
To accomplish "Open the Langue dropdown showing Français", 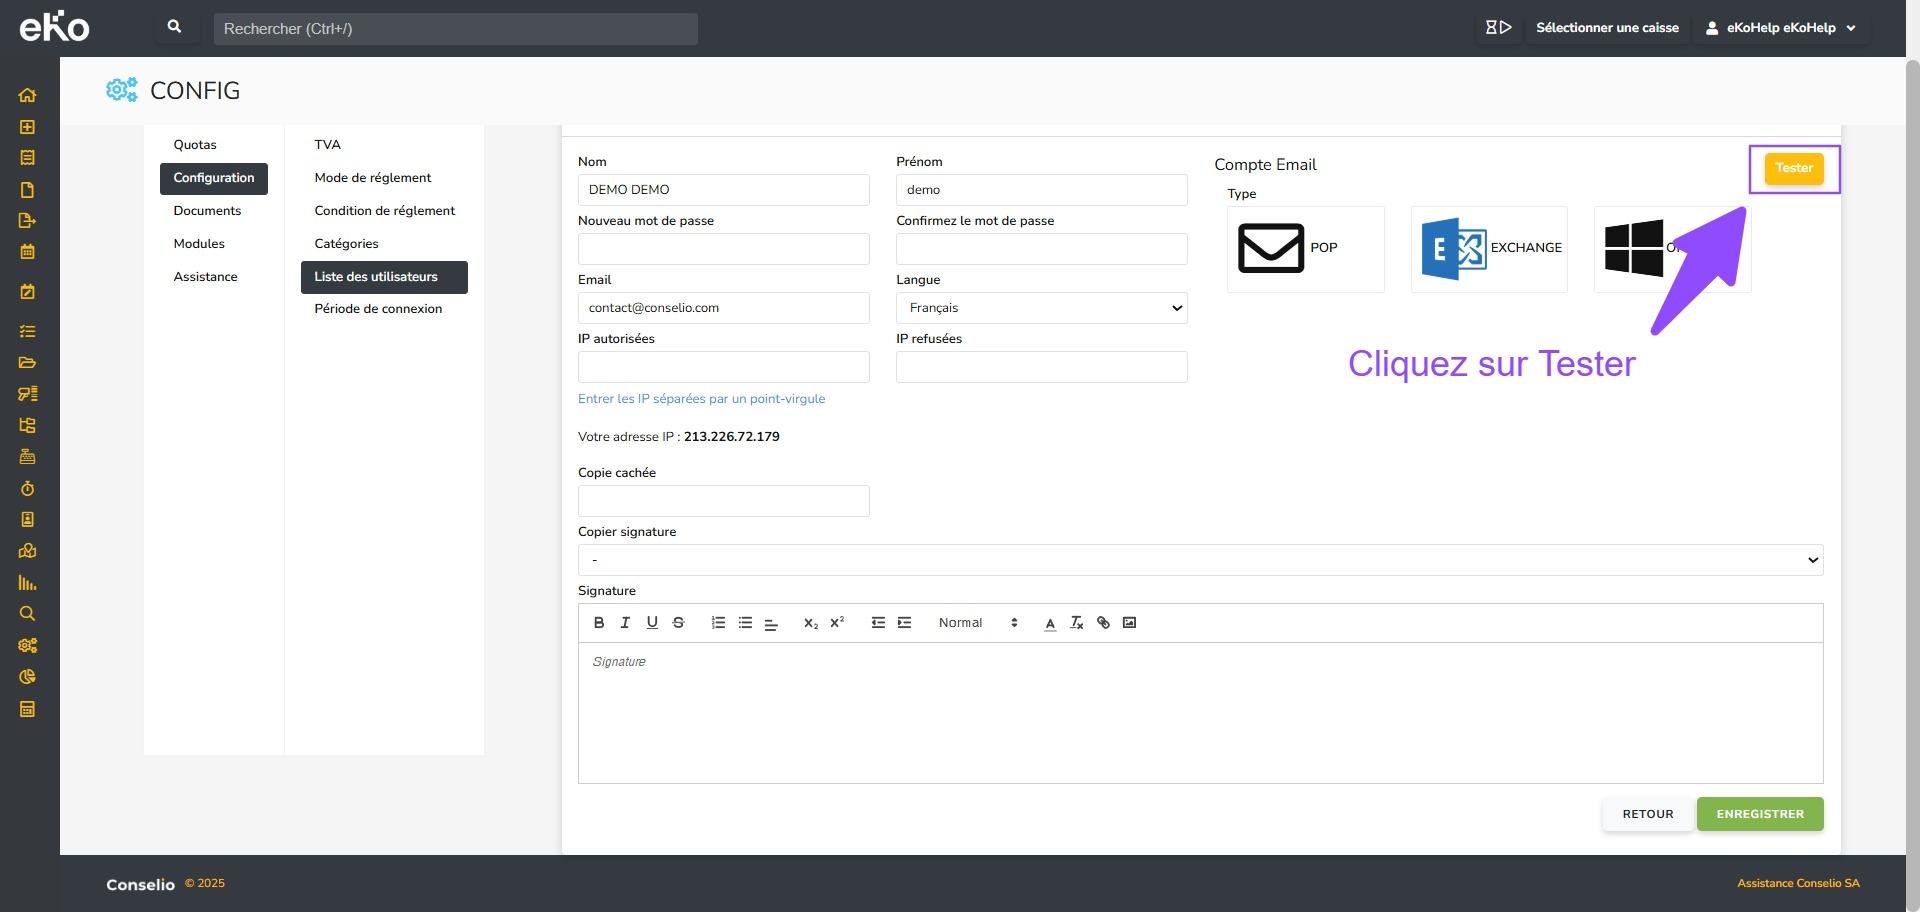I will [1041, 308].
